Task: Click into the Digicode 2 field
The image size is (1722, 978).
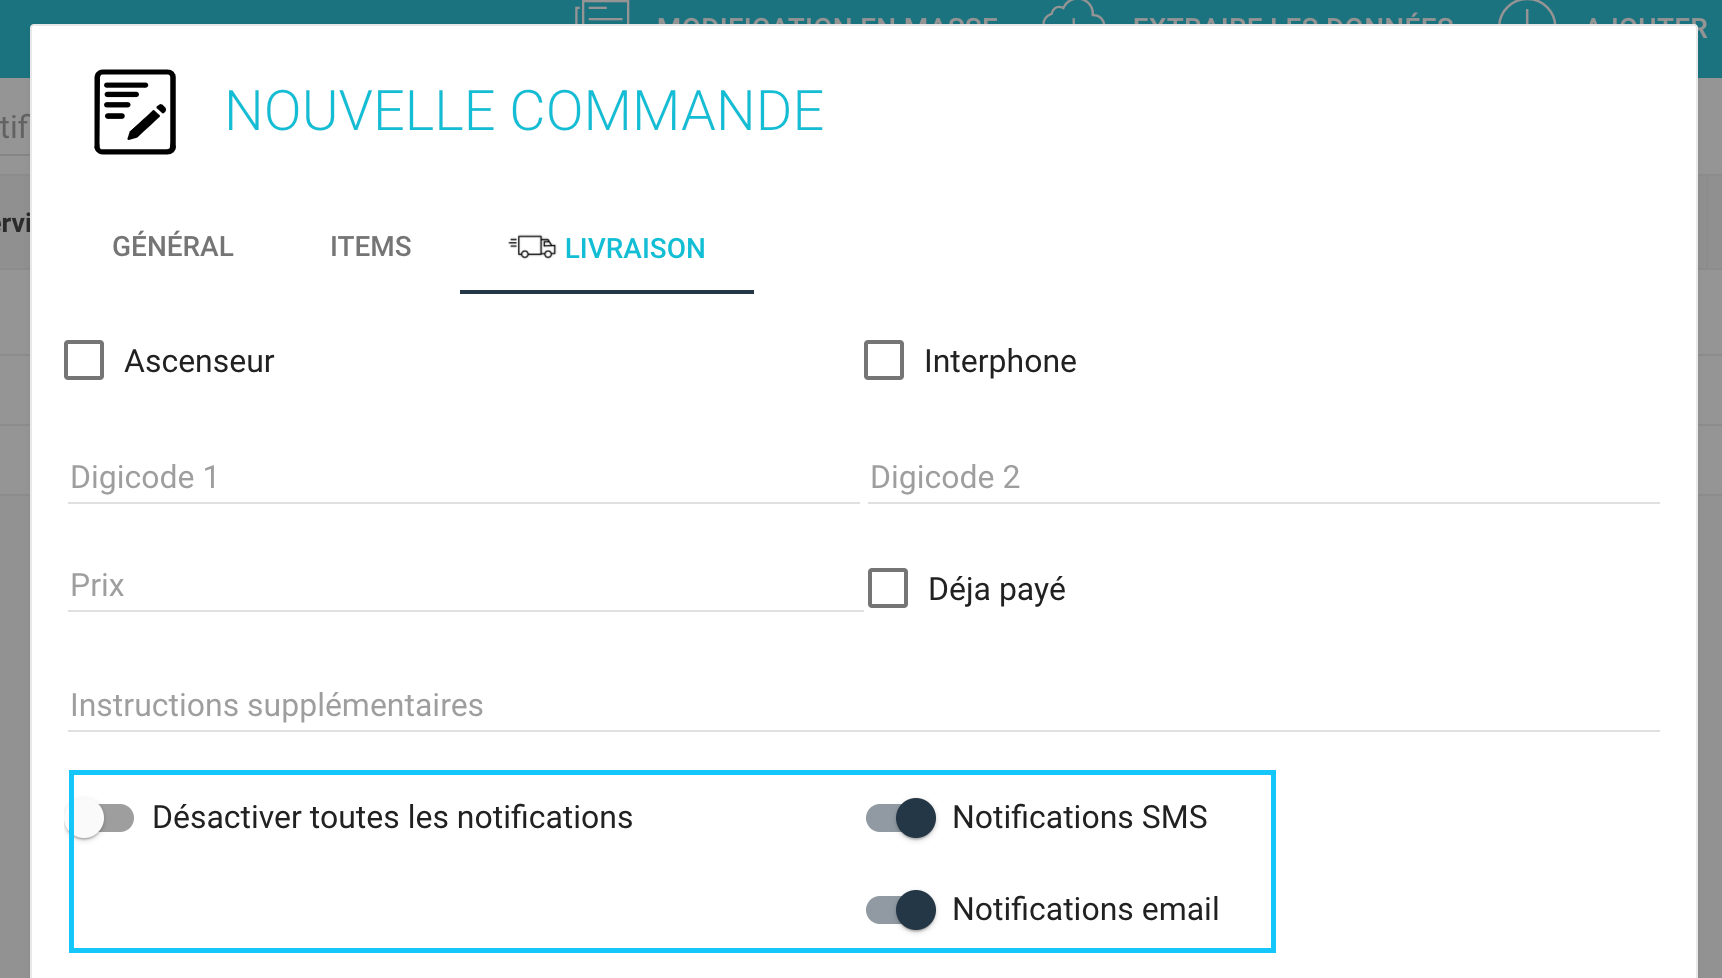Action: (x=1264, y=478)
